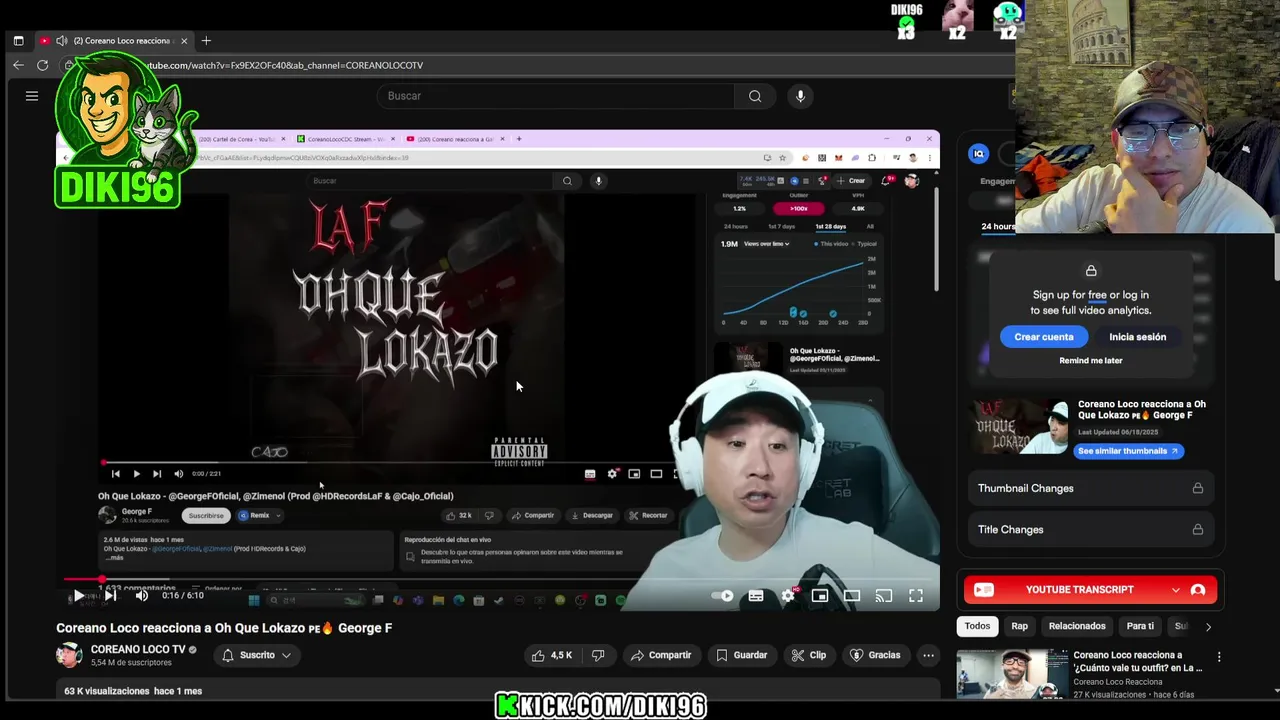1280x720 pixels.
Task: Reload the page
Action: coord(42,65)
